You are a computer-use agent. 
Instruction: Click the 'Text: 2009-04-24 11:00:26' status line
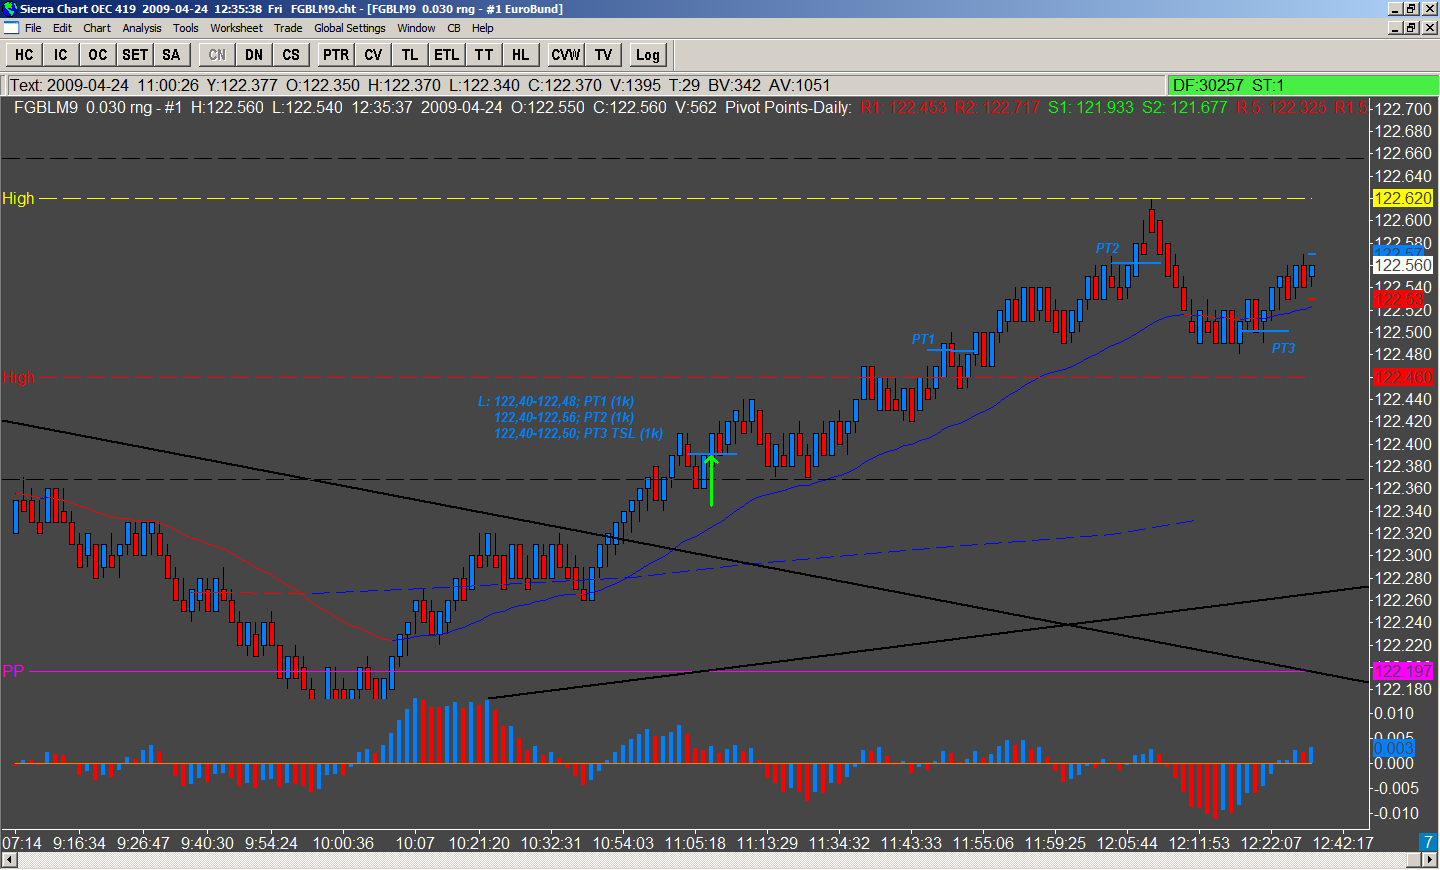pyautogui.click(x=105, y=85)
